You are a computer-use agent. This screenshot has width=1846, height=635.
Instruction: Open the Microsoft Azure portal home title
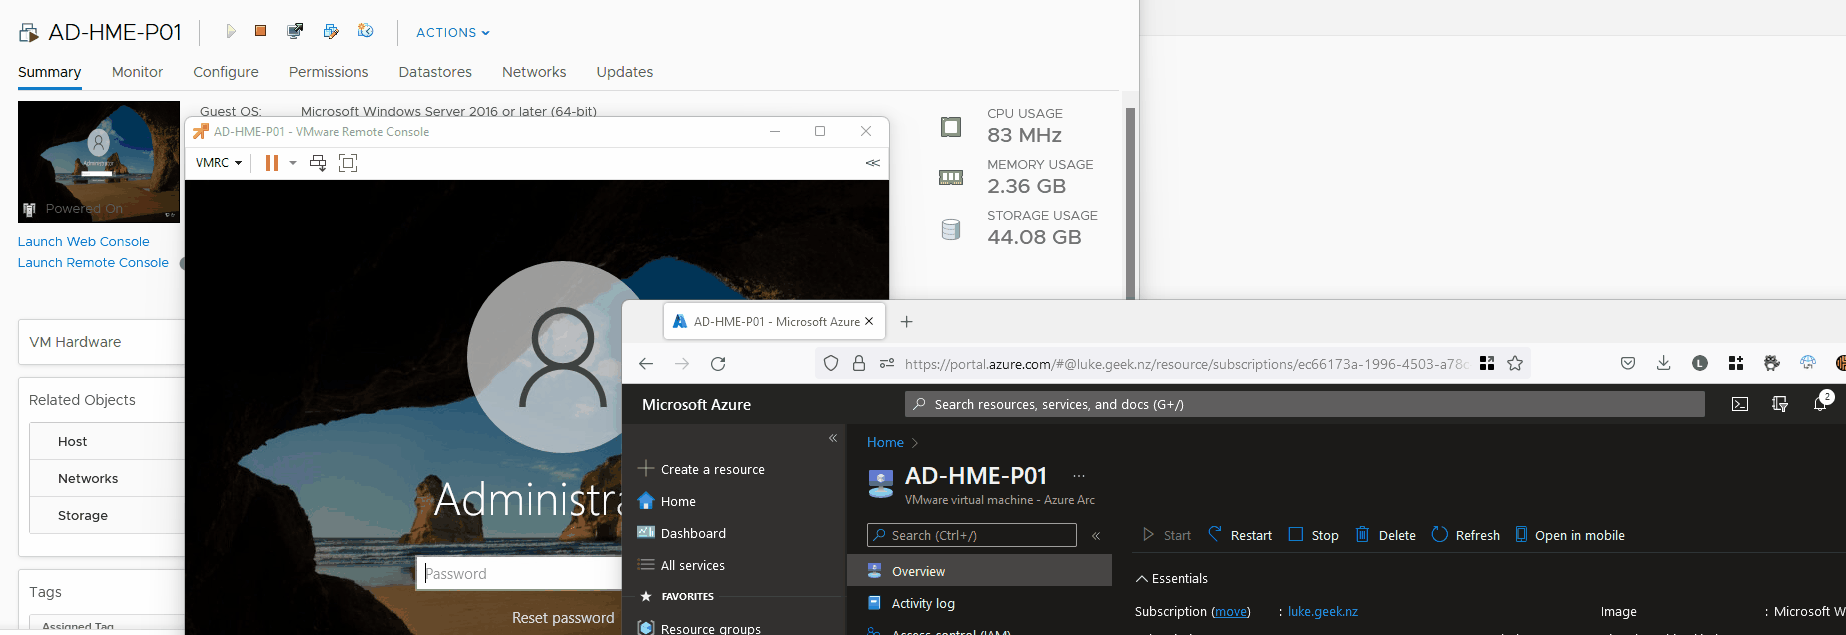(x=697, y=404)
